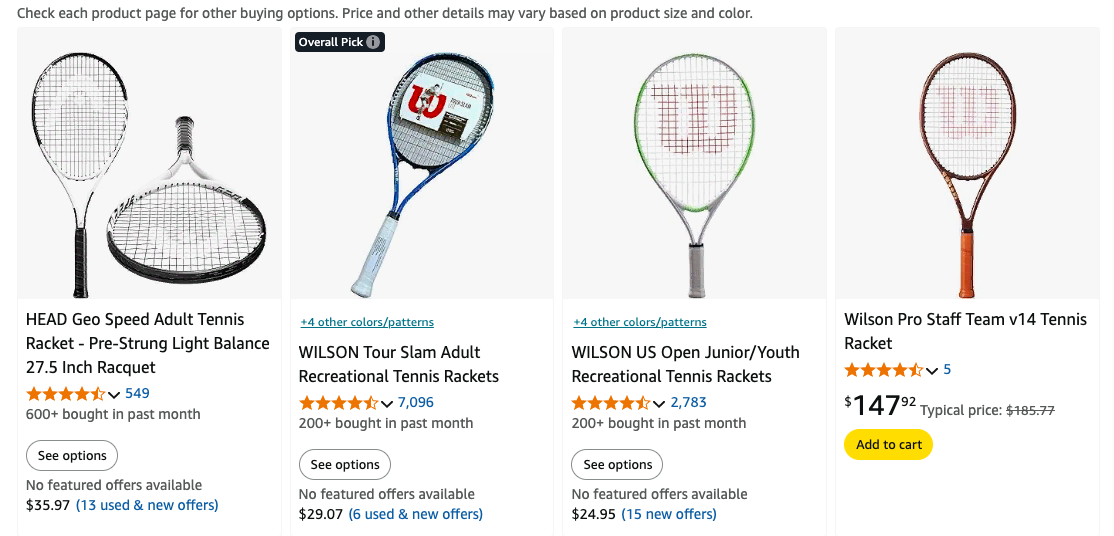Click Wilson Pro Staff Team star rating
1114x536 pixels.
(883, 370)
